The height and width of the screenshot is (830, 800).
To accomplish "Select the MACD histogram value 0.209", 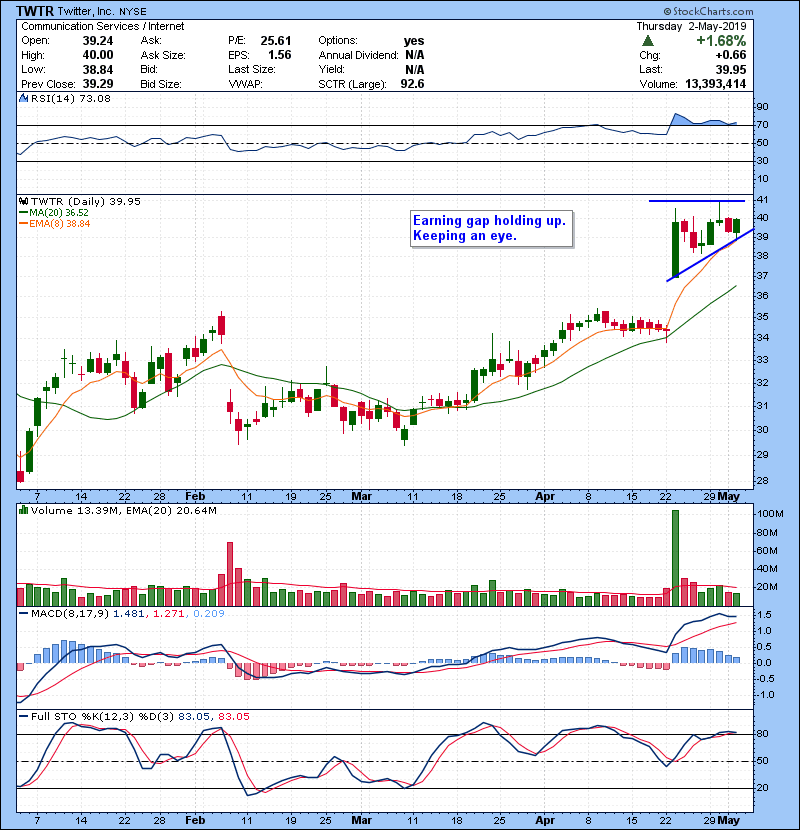I will 209,614.
